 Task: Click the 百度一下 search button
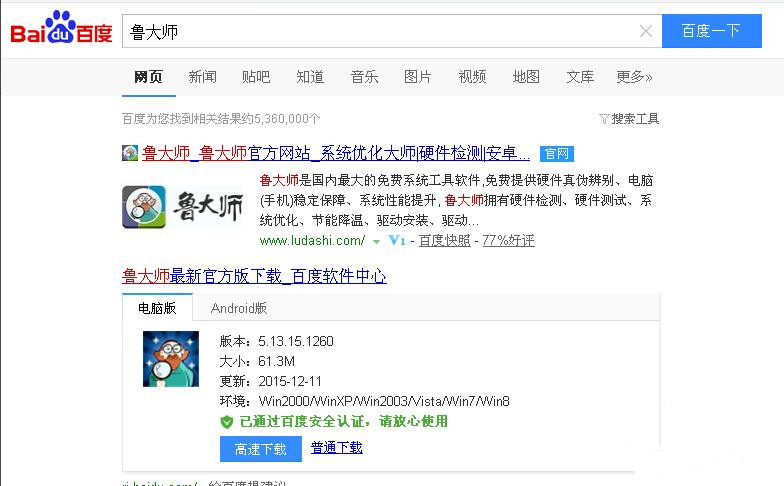pos(712,31)
